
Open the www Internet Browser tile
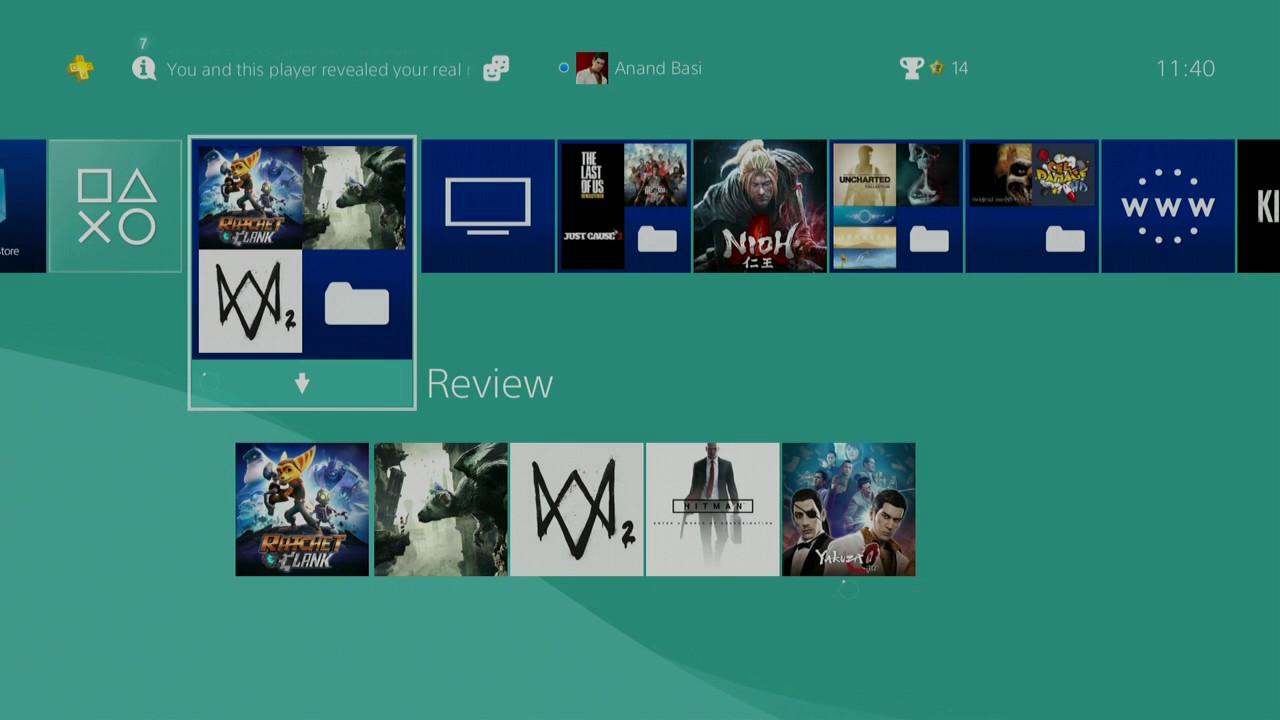(1168, 206)
